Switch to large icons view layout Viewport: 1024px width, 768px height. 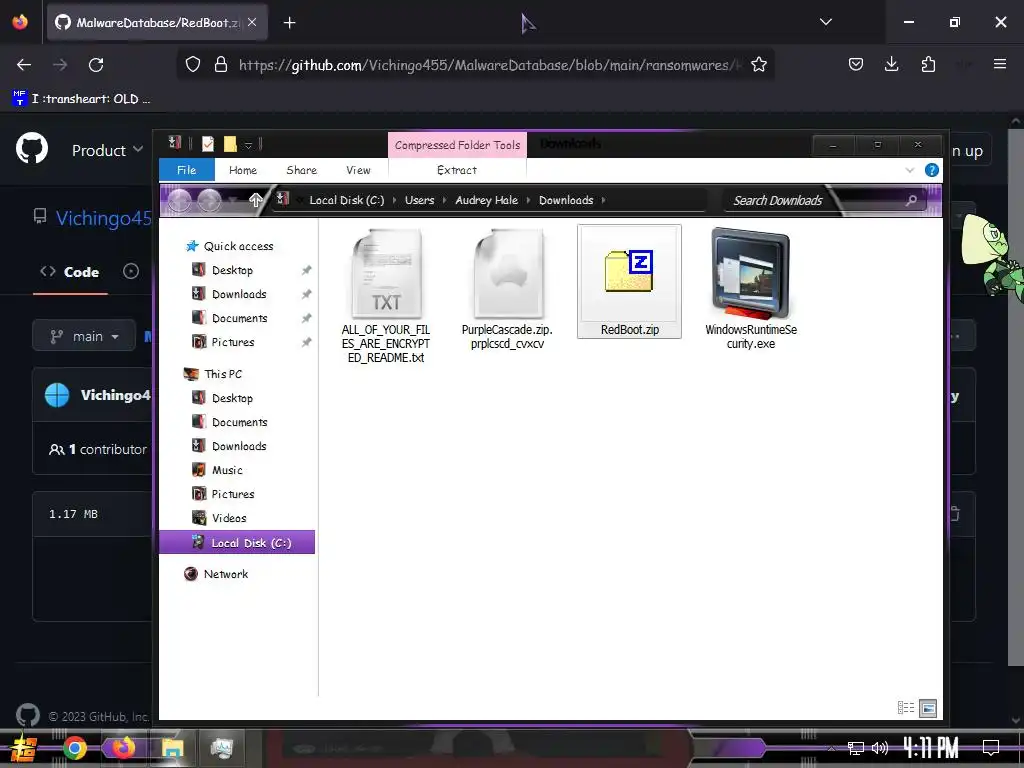click(x=928, y=707)
